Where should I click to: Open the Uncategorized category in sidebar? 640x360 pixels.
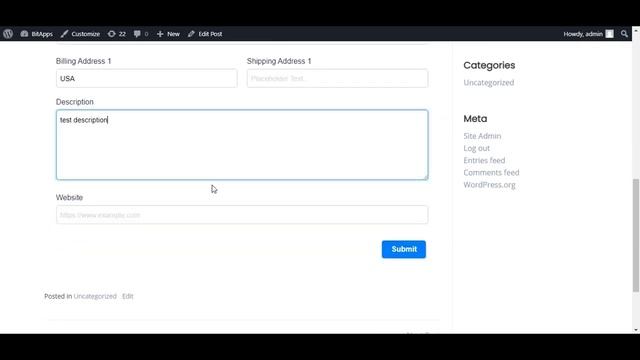(x=489, y=82)
